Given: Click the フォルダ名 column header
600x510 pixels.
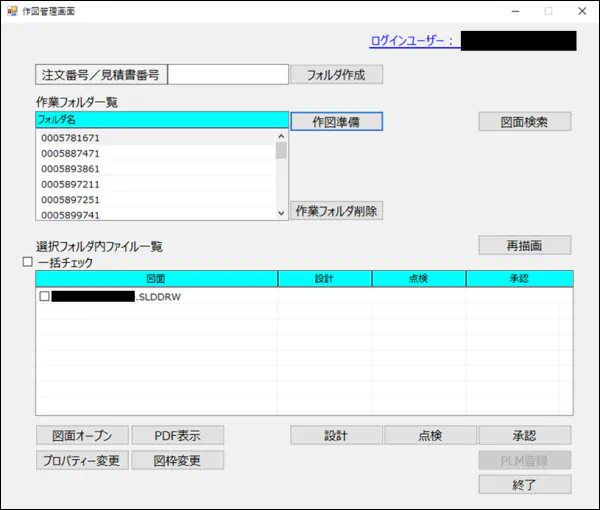Looking at the screenshot, I should click(162, 120).
